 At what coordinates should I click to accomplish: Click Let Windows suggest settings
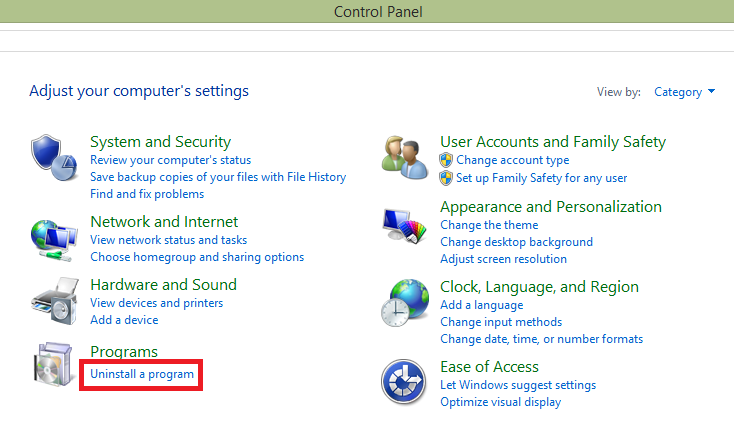click(x=517, y=385)
